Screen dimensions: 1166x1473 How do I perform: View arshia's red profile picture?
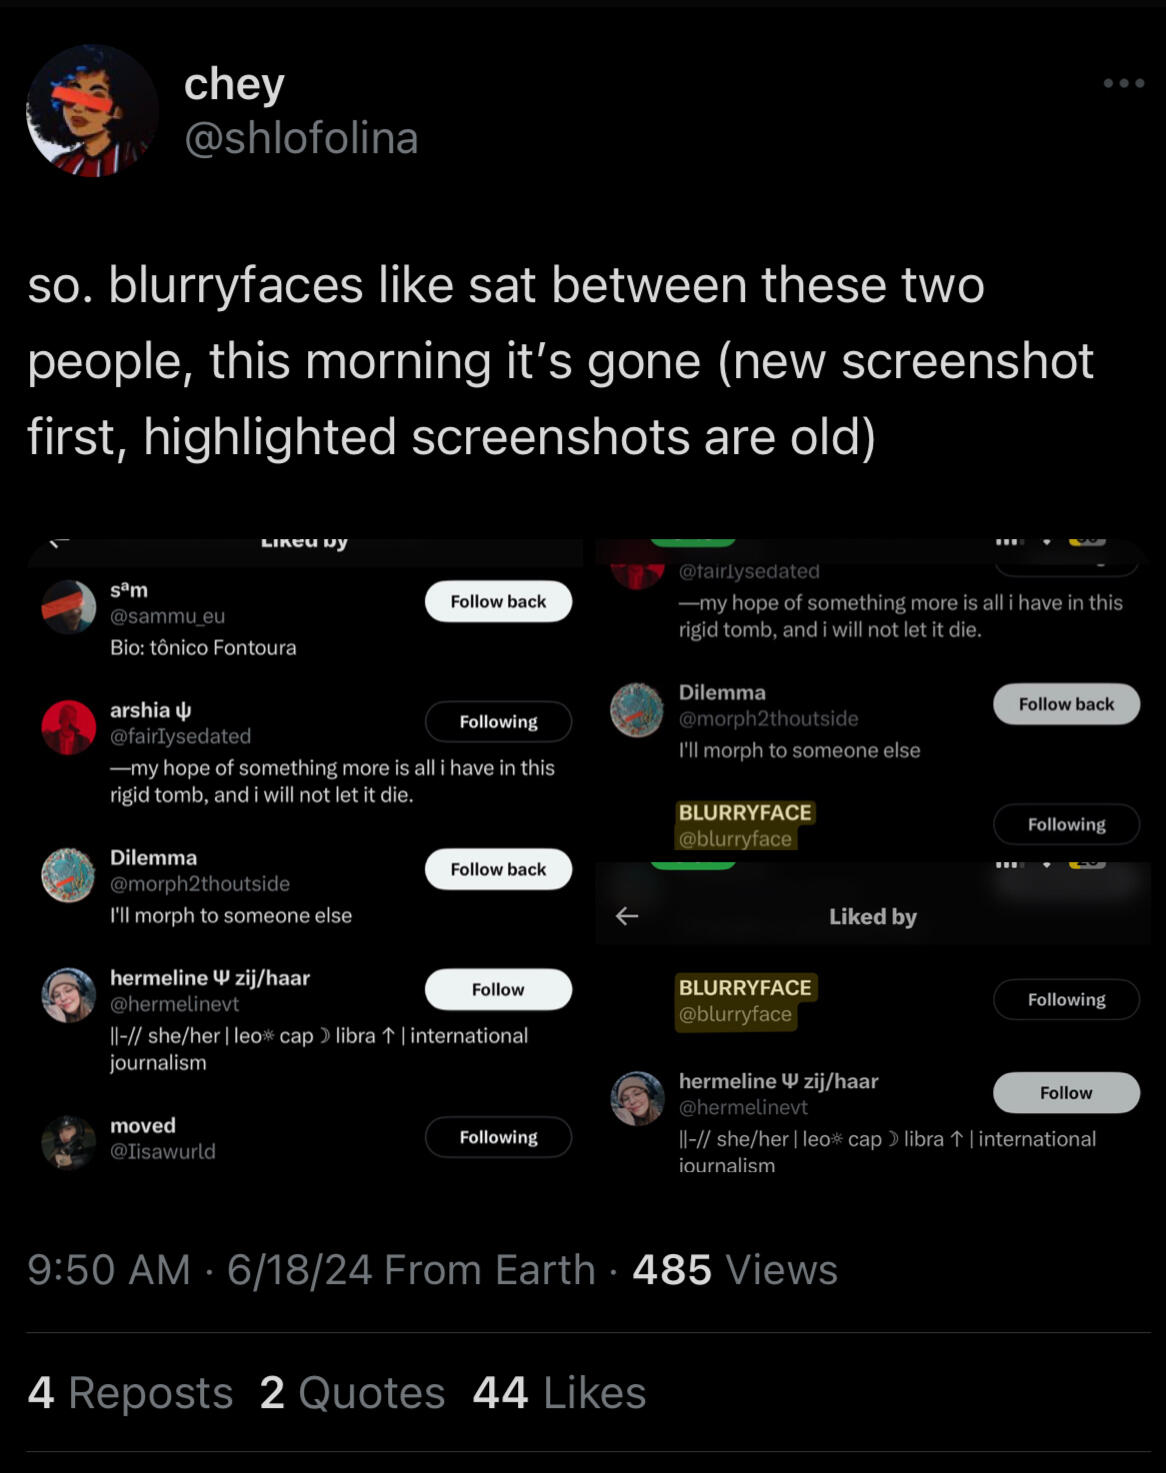click(x=68, y=727)
